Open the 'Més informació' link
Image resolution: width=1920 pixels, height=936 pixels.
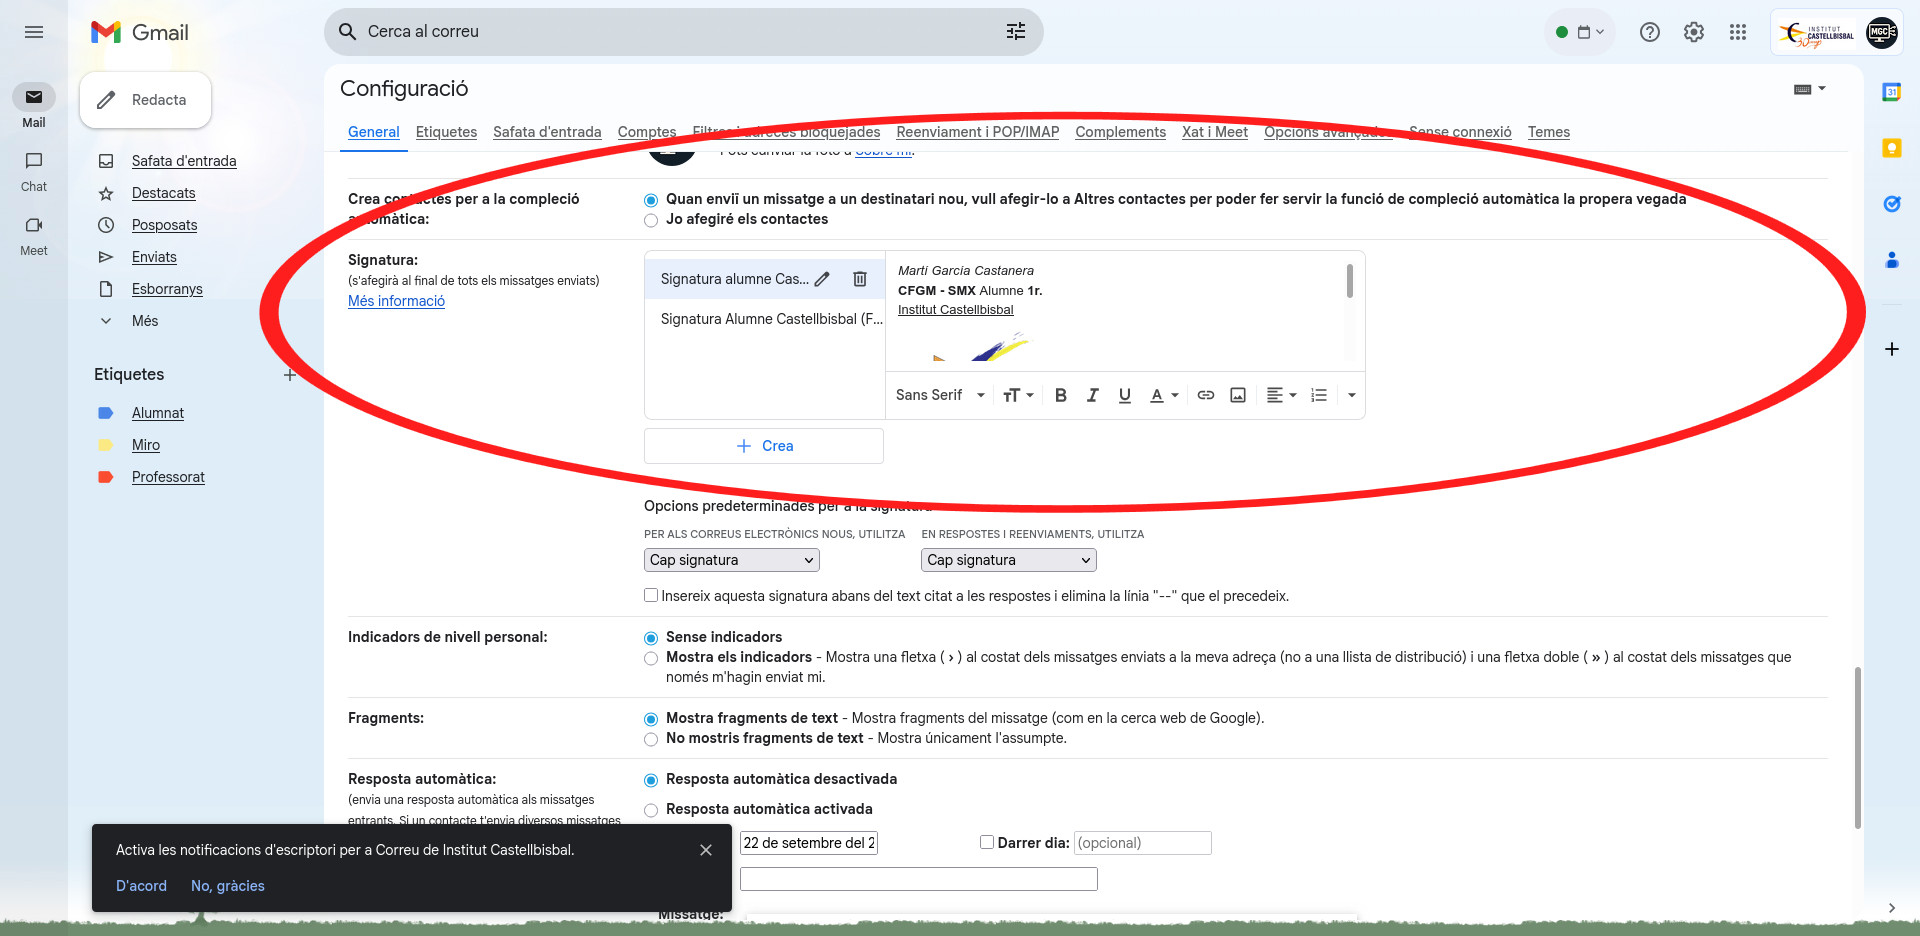396,301
